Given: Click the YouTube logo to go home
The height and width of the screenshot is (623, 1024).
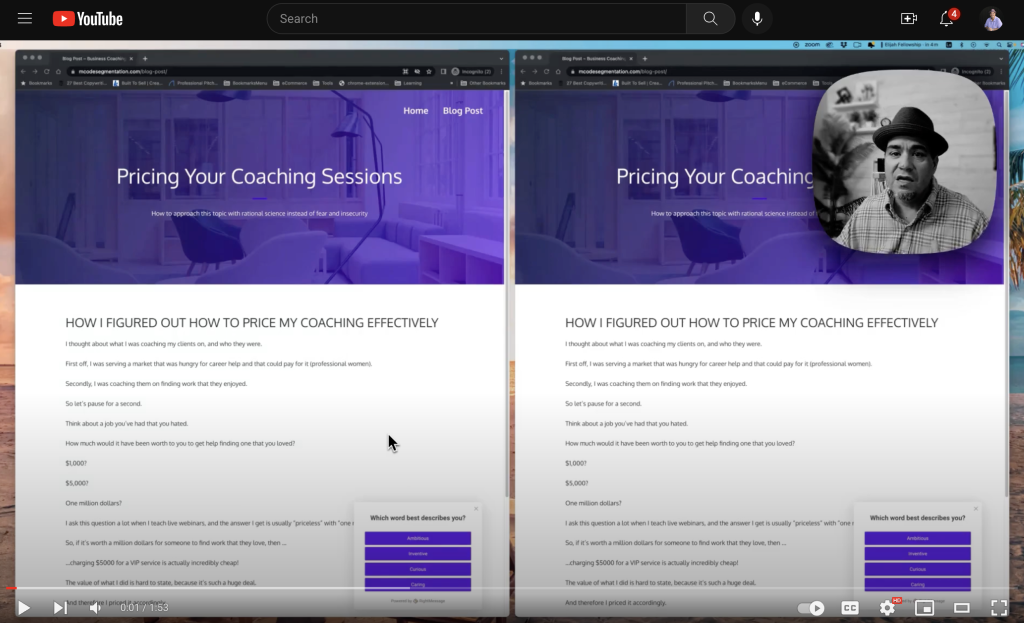Looking at the screenshot, I should [x=88, y=19].
